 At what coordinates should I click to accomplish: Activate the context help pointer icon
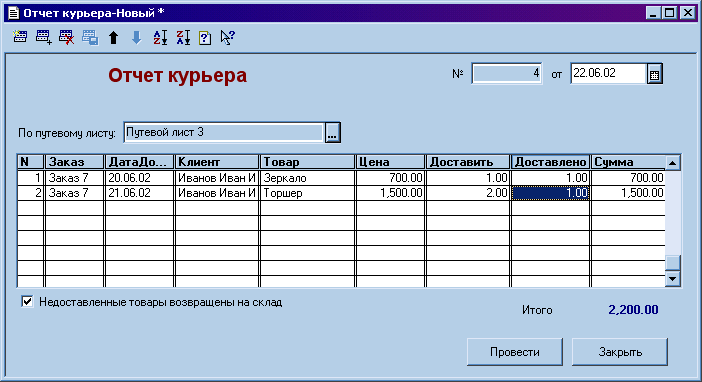click(228, 38)
